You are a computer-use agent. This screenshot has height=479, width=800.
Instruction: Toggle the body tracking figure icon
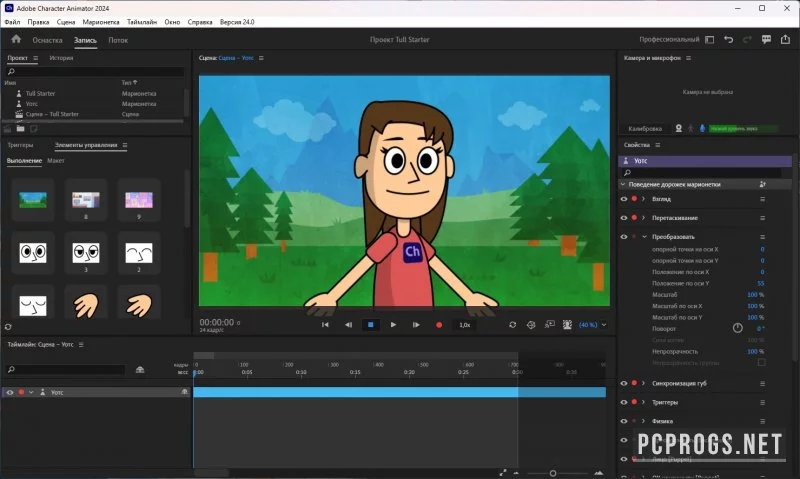(691, 129)
